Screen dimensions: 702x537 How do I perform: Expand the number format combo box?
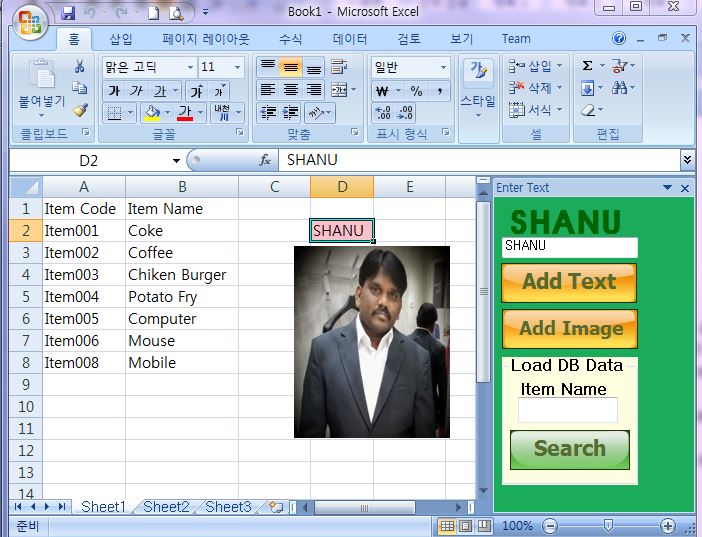click(x=443, y=68)
